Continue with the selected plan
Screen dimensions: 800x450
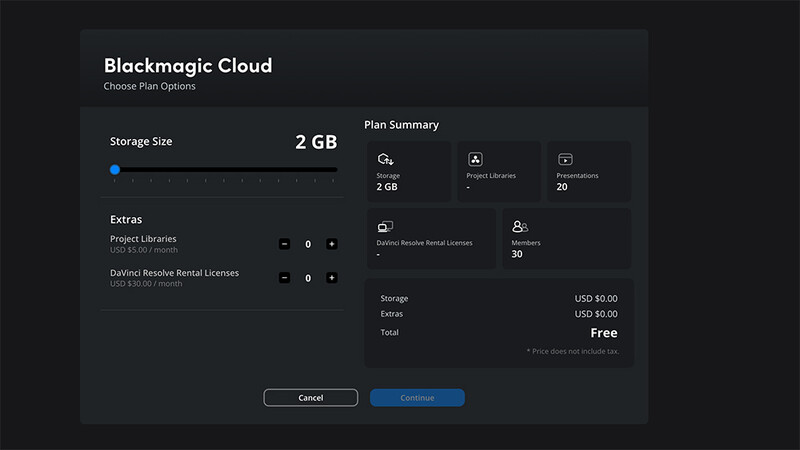[417, 397]
